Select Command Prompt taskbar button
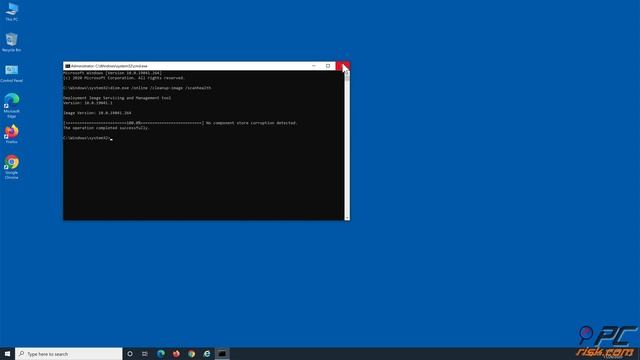Image resolution: width=640 pixels, height=360 pixels. 222,354
